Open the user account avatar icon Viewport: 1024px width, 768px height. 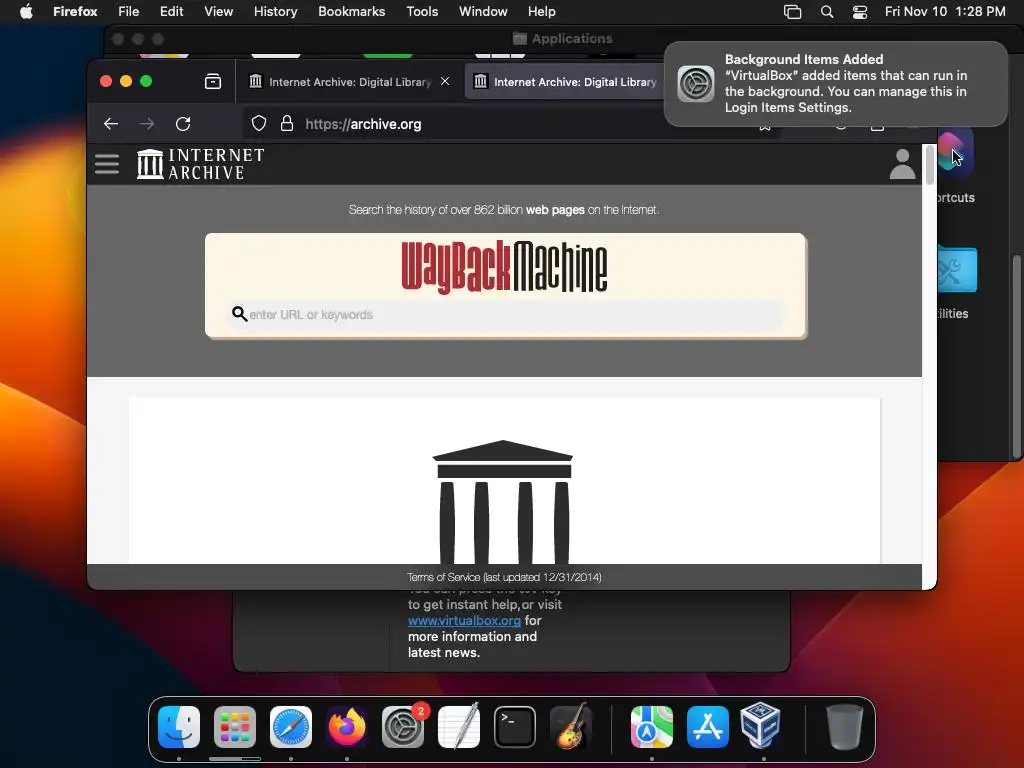click(x=902, y=164)
